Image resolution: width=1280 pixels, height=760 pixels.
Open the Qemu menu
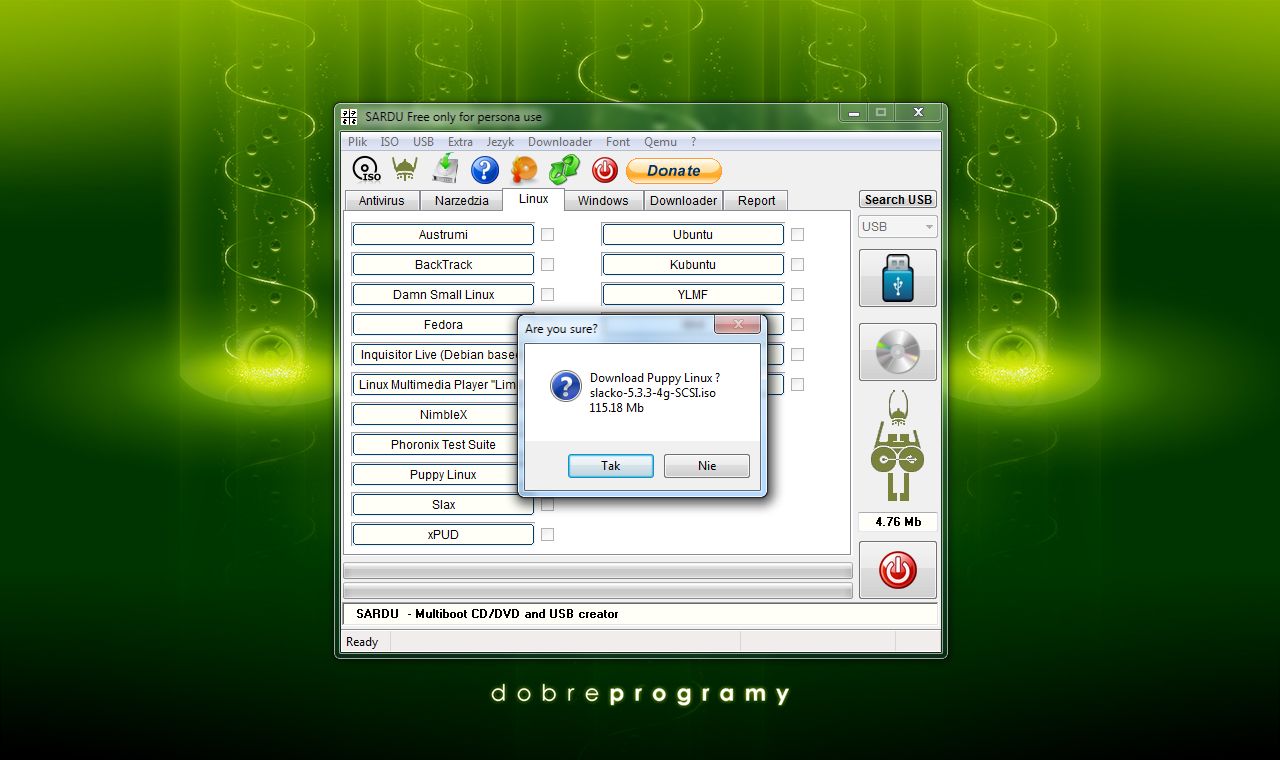(x=661, y=142)
